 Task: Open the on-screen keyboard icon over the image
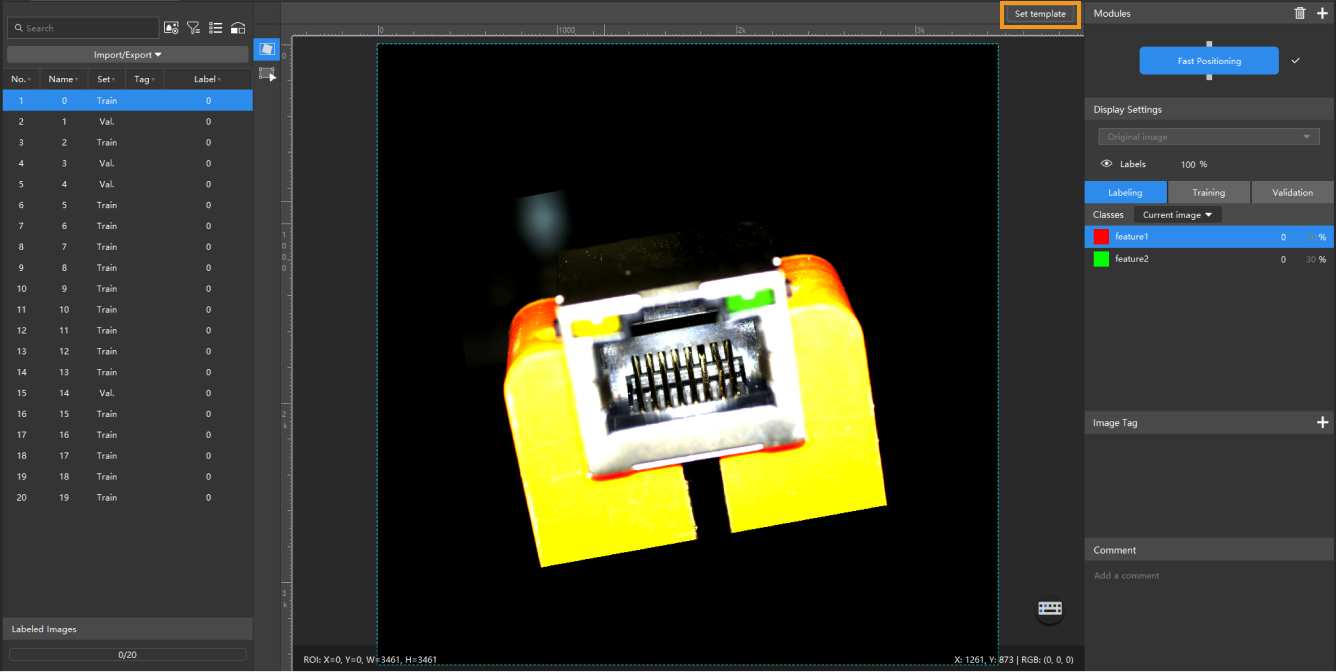(1049, 610)
